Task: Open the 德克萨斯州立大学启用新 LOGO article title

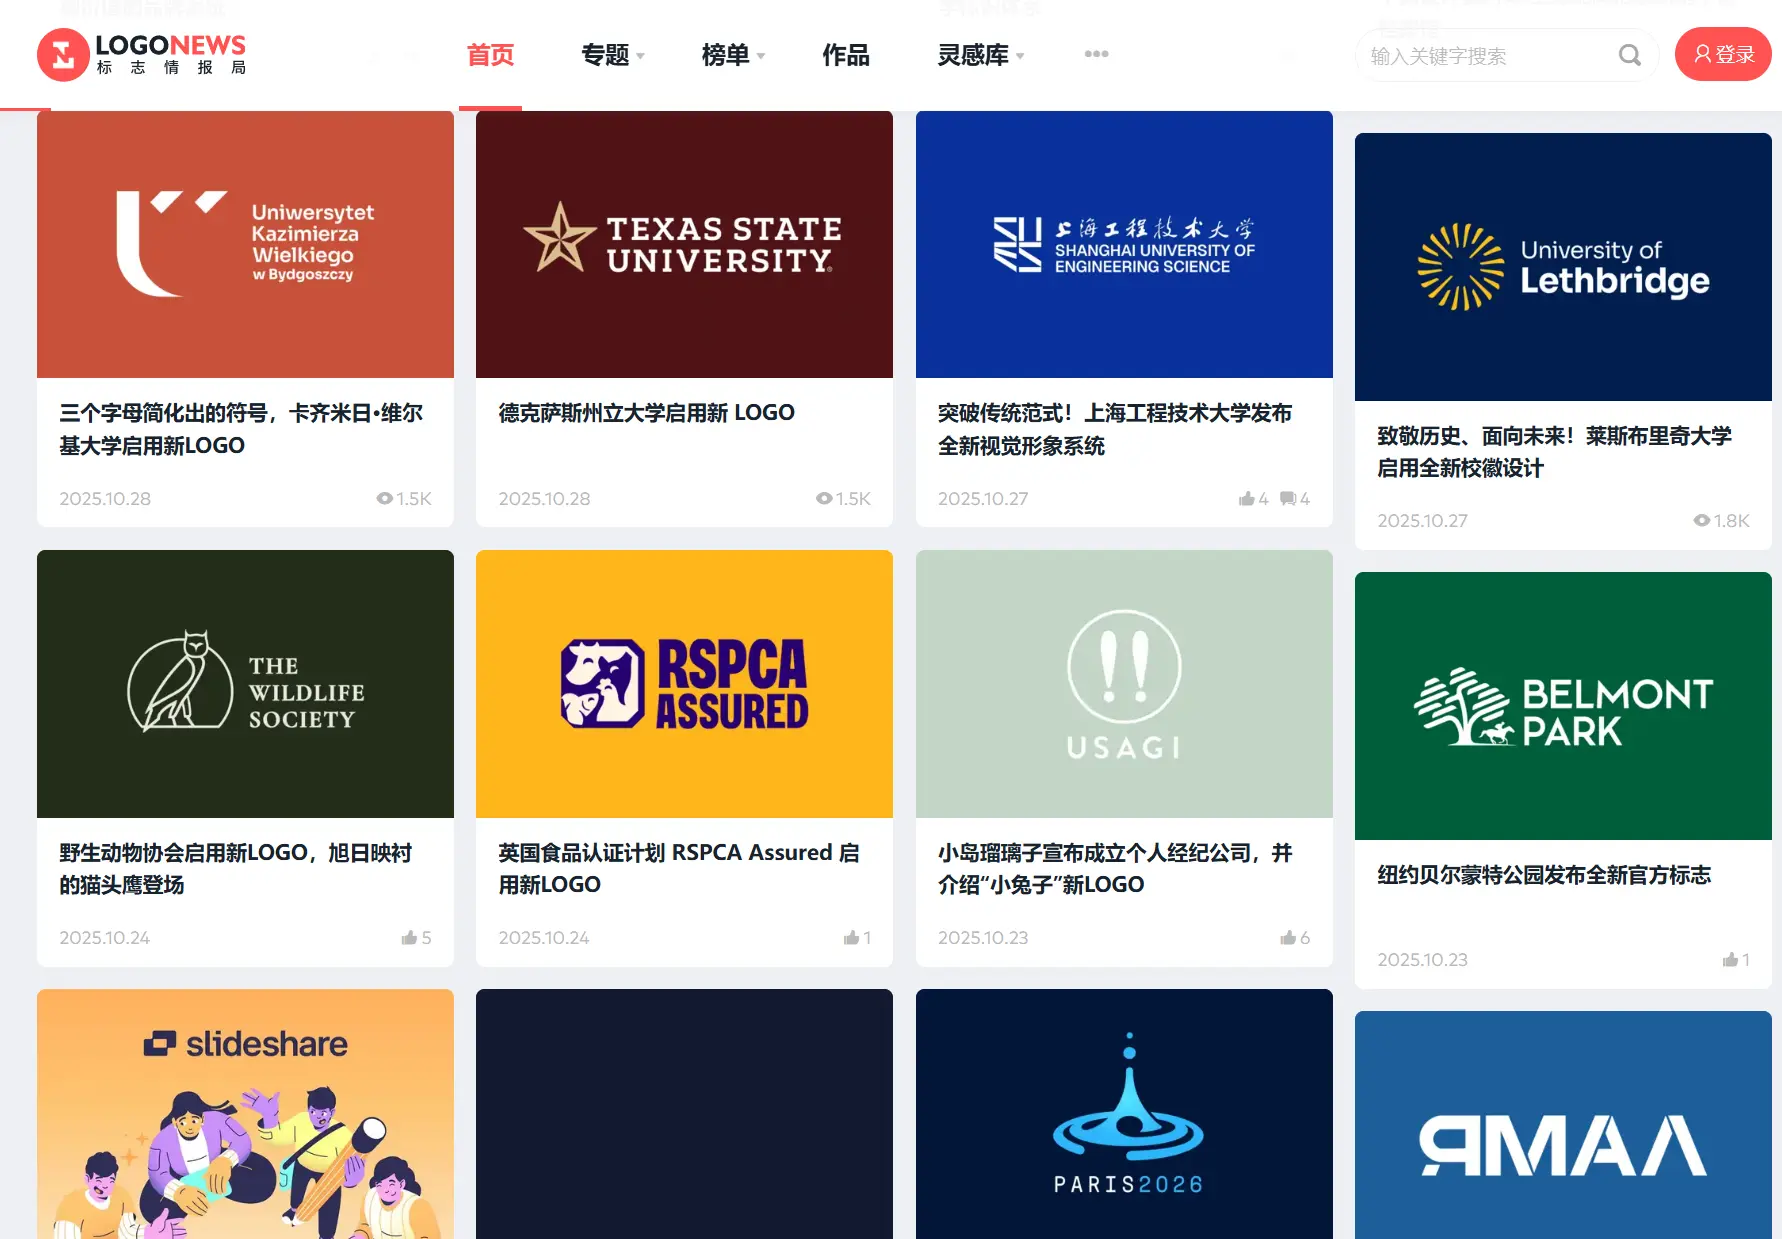Action: click(x=646, y=413)
